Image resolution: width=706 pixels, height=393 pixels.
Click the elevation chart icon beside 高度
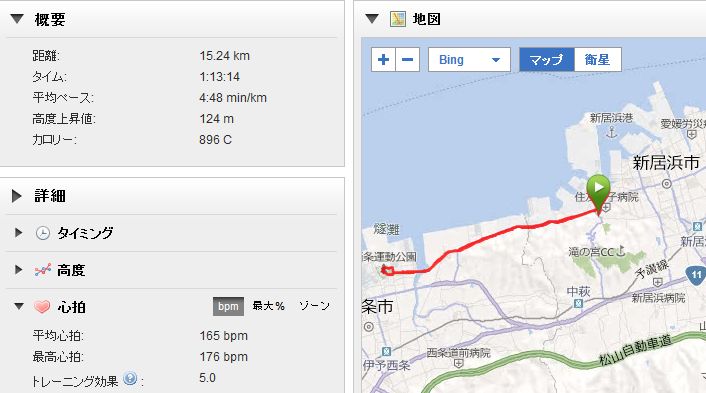[43, 270]
